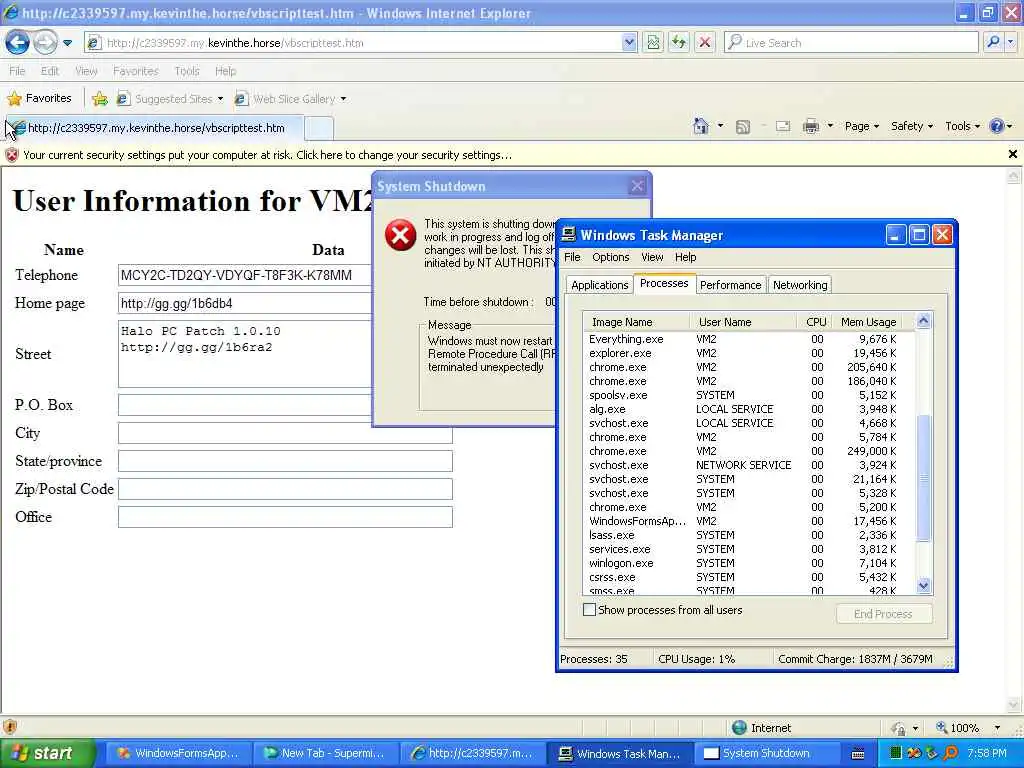The width and height of the screenshot is (1024, 768).
Task: Click the City input field
Action: [x=285, y=433]
